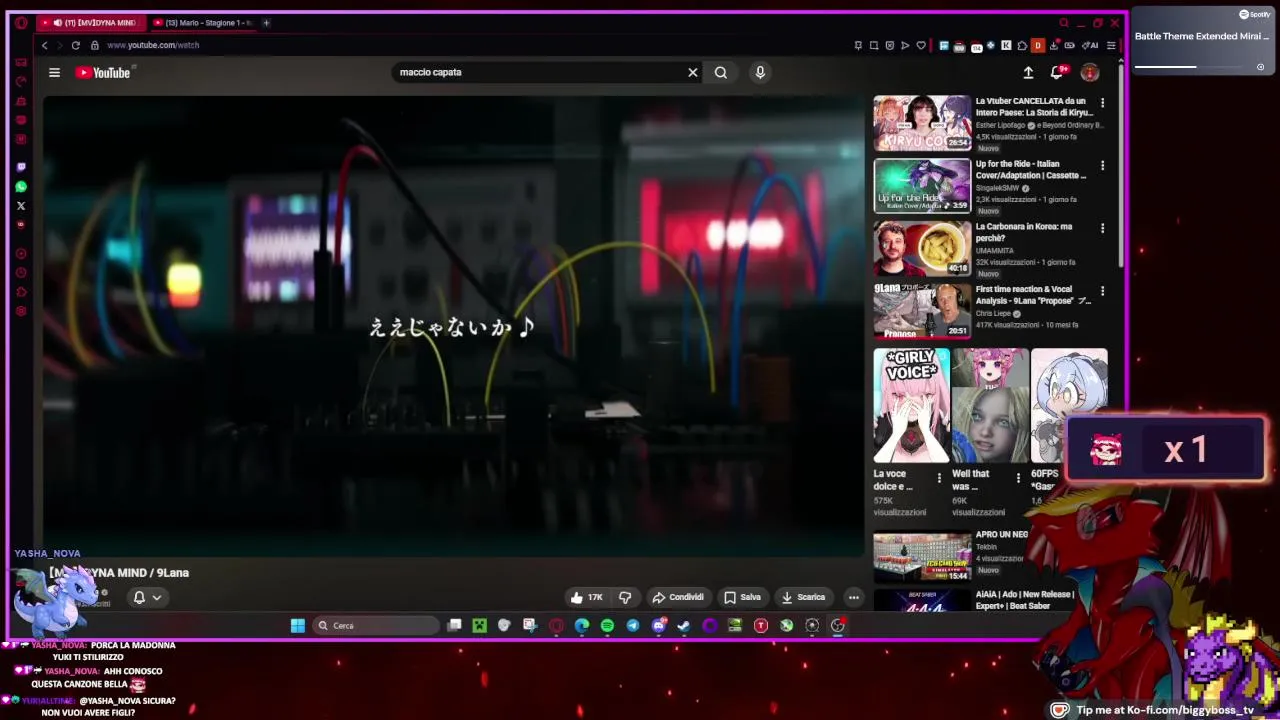Viewport: 1280px width, 720px height.
Task: Open the browser downloads arrow icon
Action: click(1054, 45)
